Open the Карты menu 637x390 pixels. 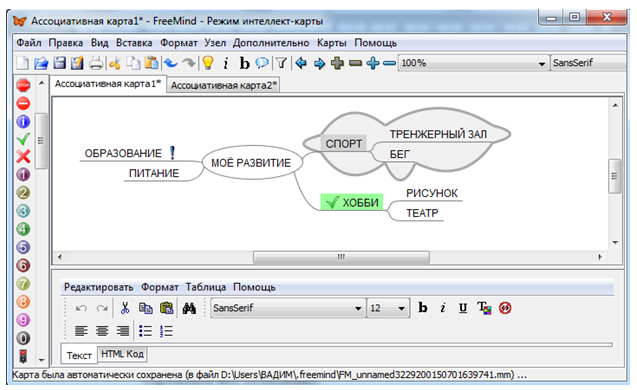(x=332, y=43)
